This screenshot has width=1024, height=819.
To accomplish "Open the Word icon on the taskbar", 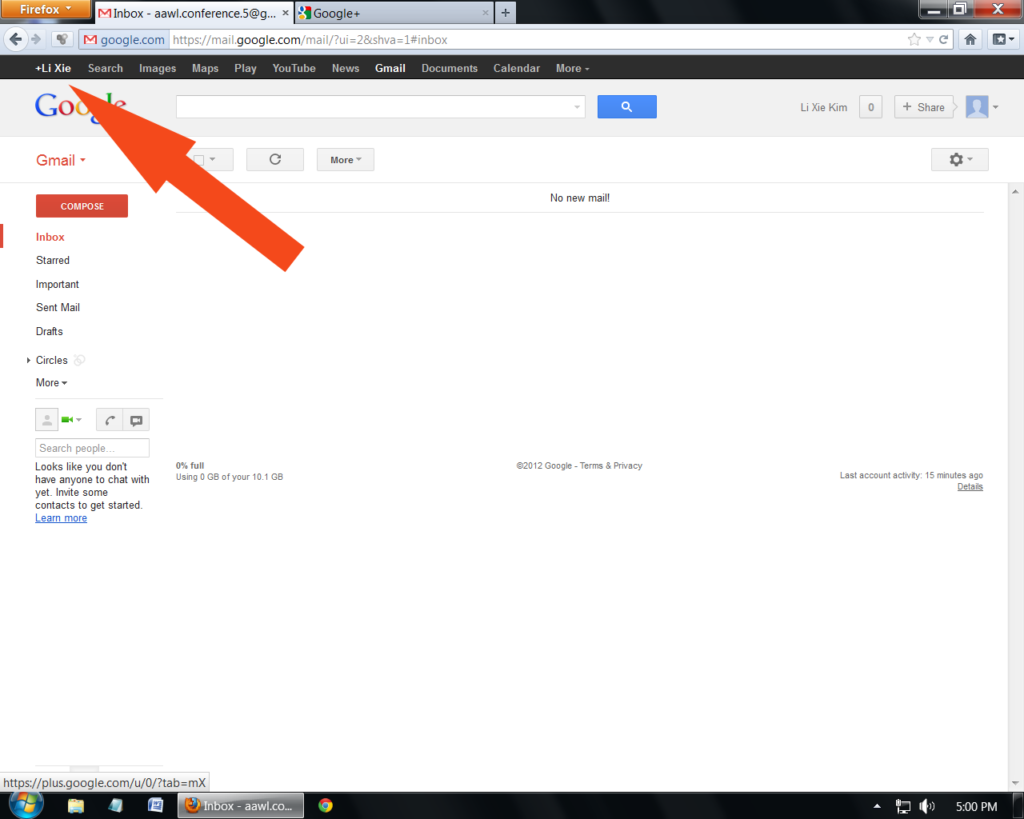I will (155, 806).
